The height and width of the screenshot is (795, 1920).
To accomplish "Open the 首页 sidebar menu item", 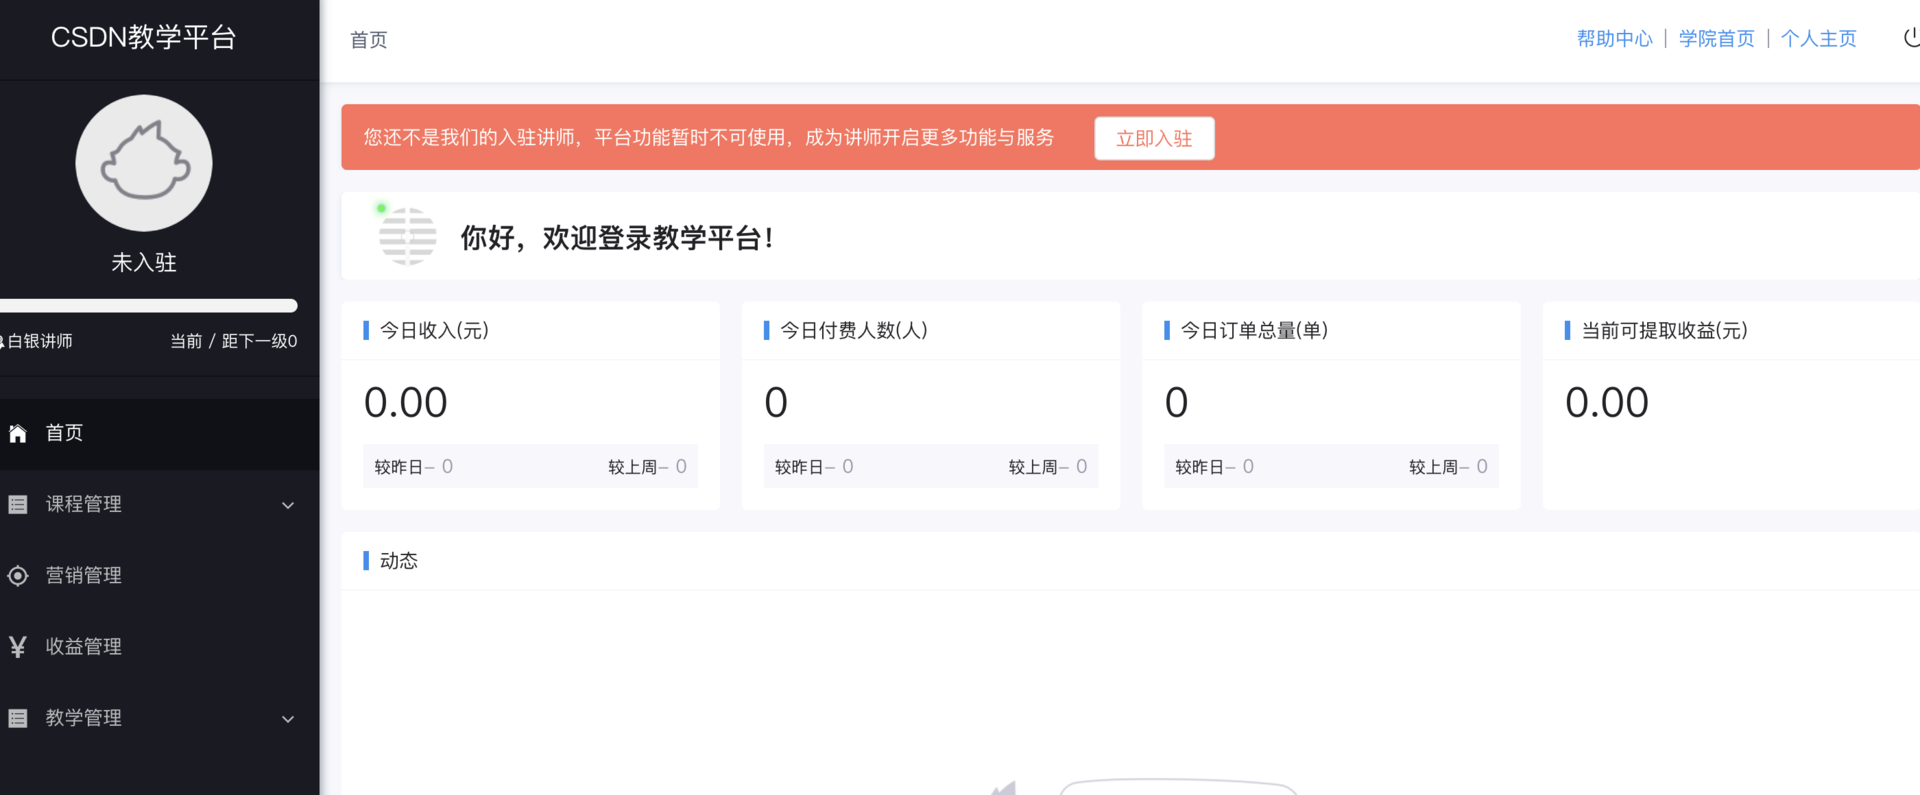I will point(160,433).
